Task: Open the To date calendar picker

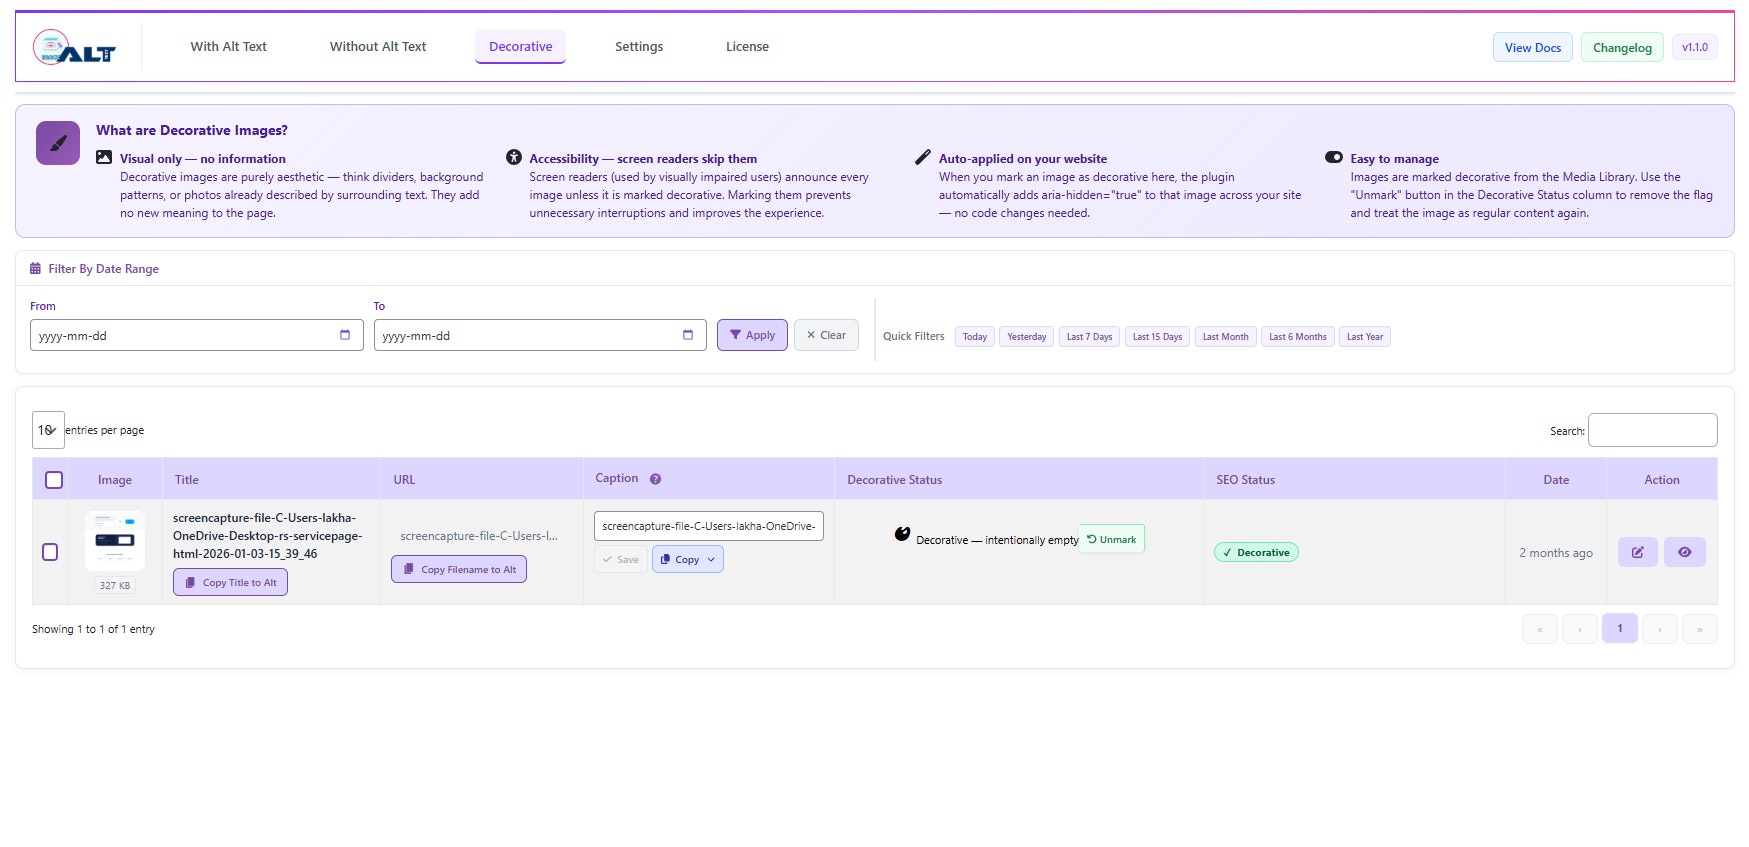Action: pos(688,335)
